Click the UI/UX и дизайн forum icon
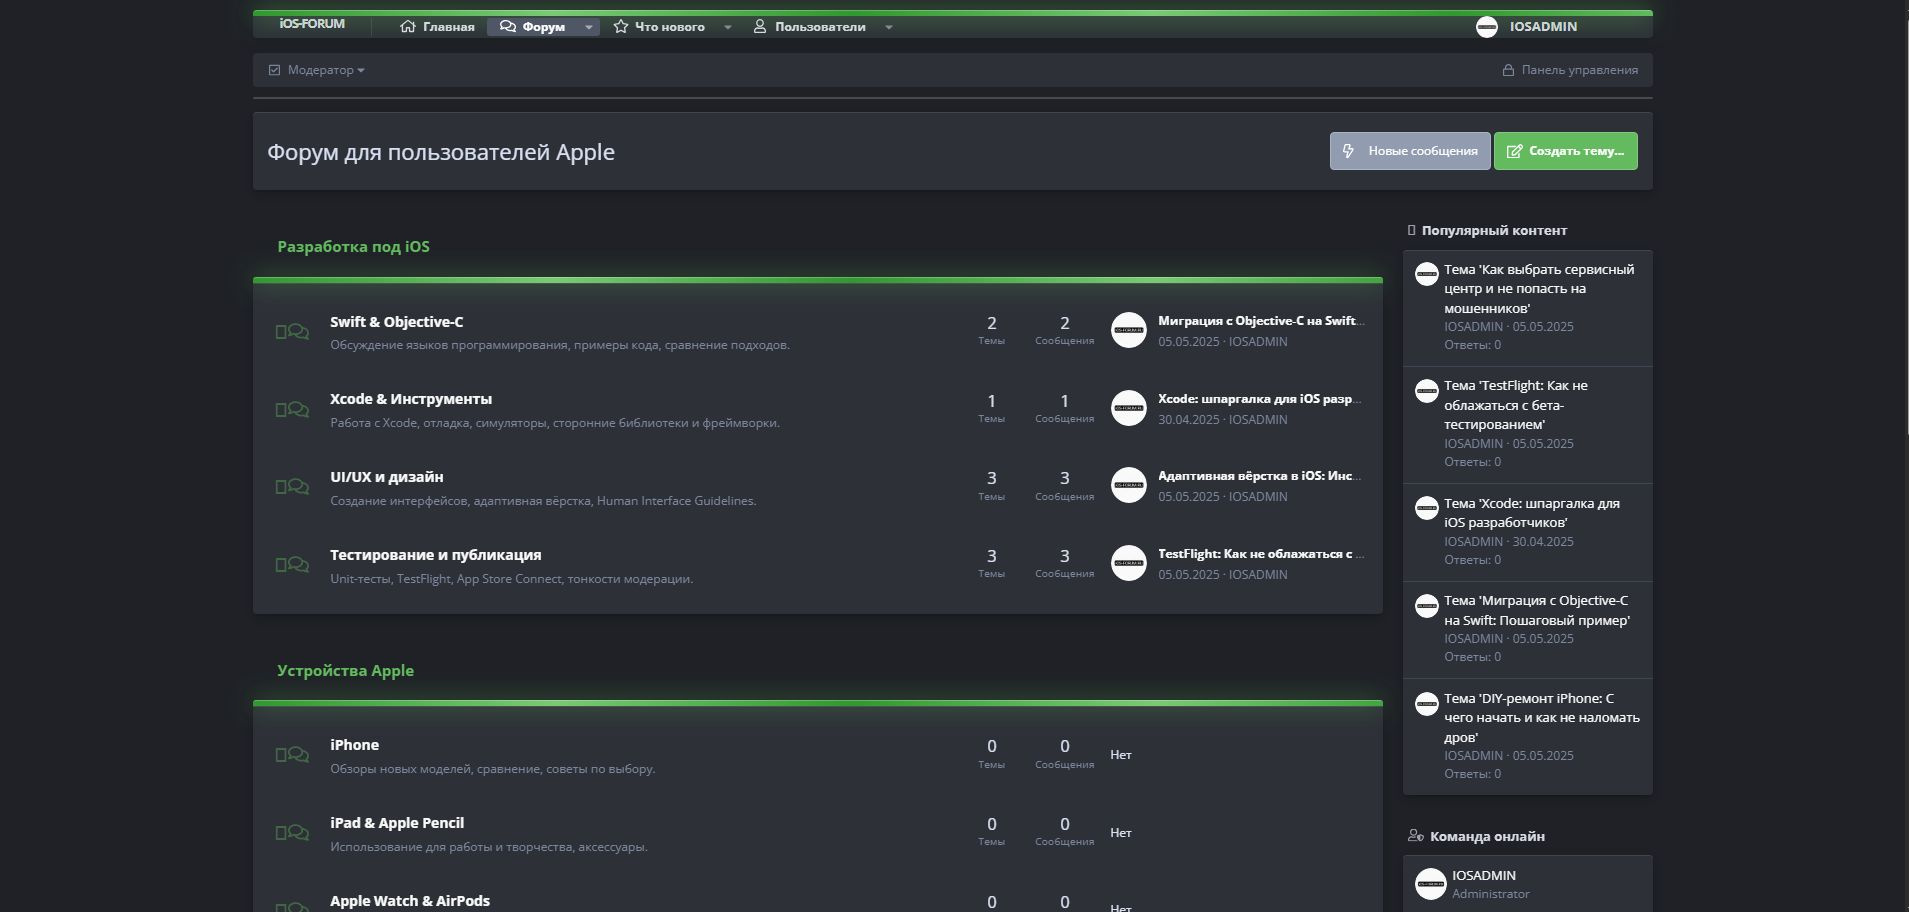The image size is (1909, 912). pyautogui.click(x=292, y=487)
